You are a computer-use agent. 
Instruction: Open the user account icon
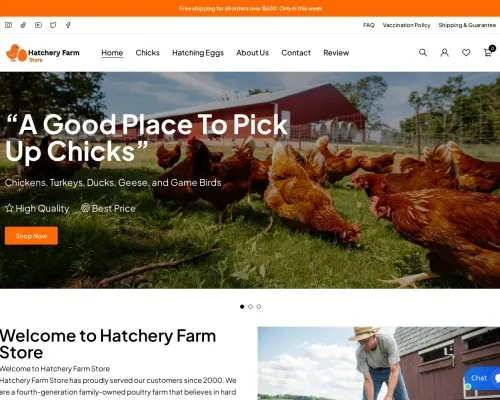coord(444,52)
